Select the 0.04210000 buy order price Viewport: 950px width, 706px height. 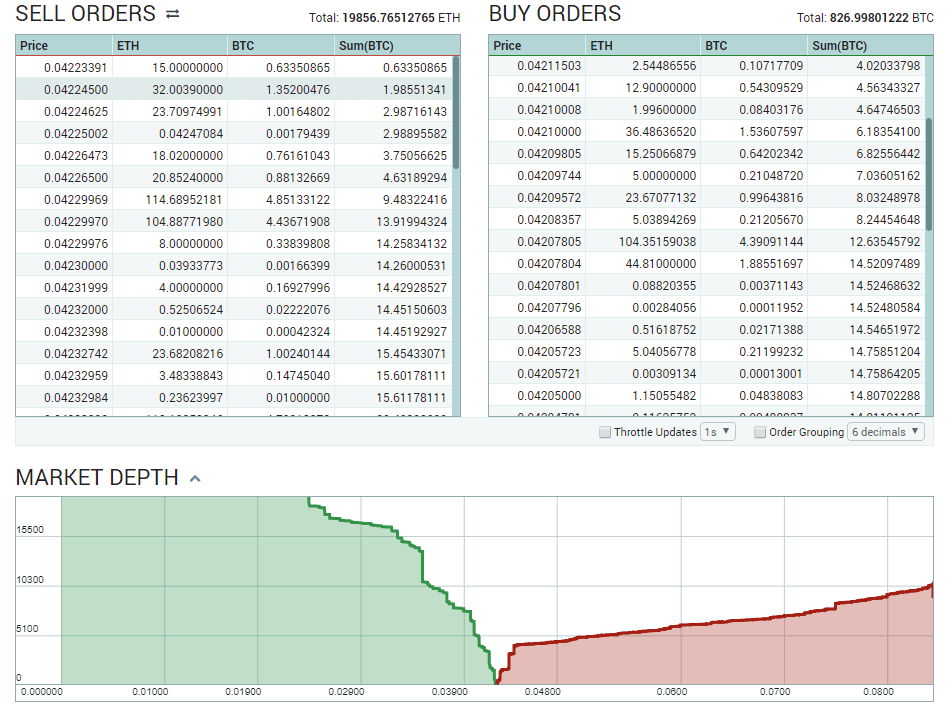click(549, 132)
